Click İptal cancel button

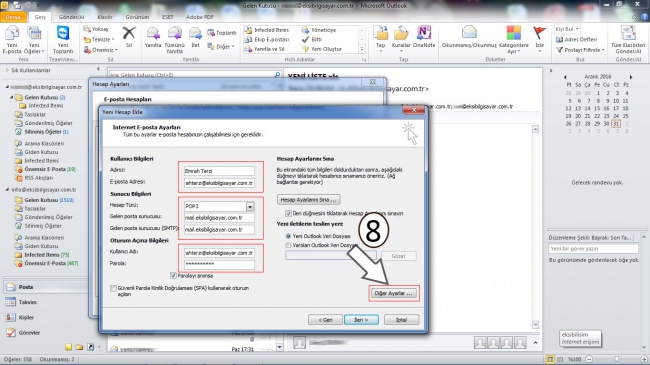(x=401, y=320)
